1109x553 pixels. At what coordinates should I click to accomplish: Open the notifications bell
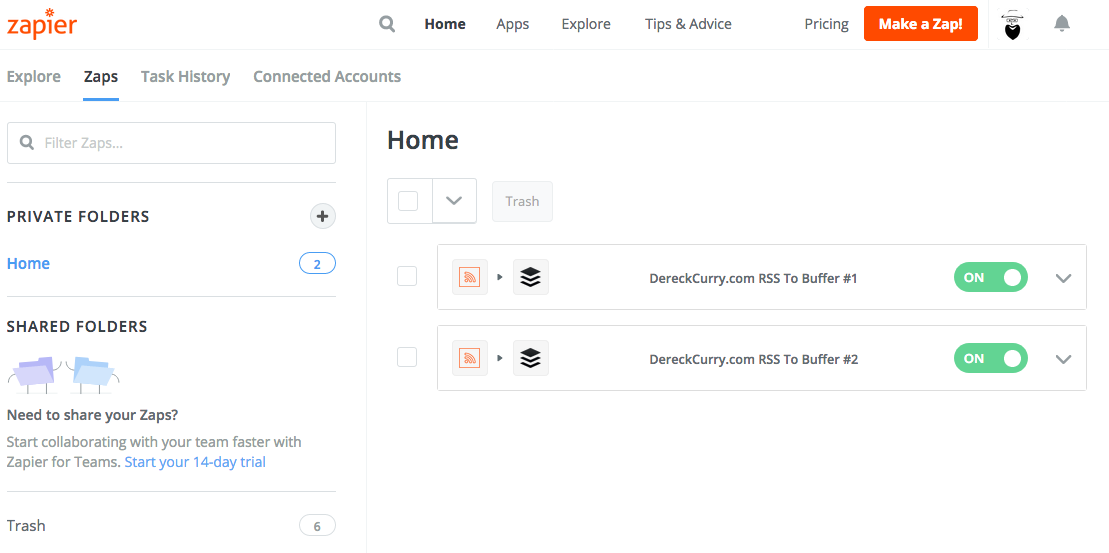1062,24
